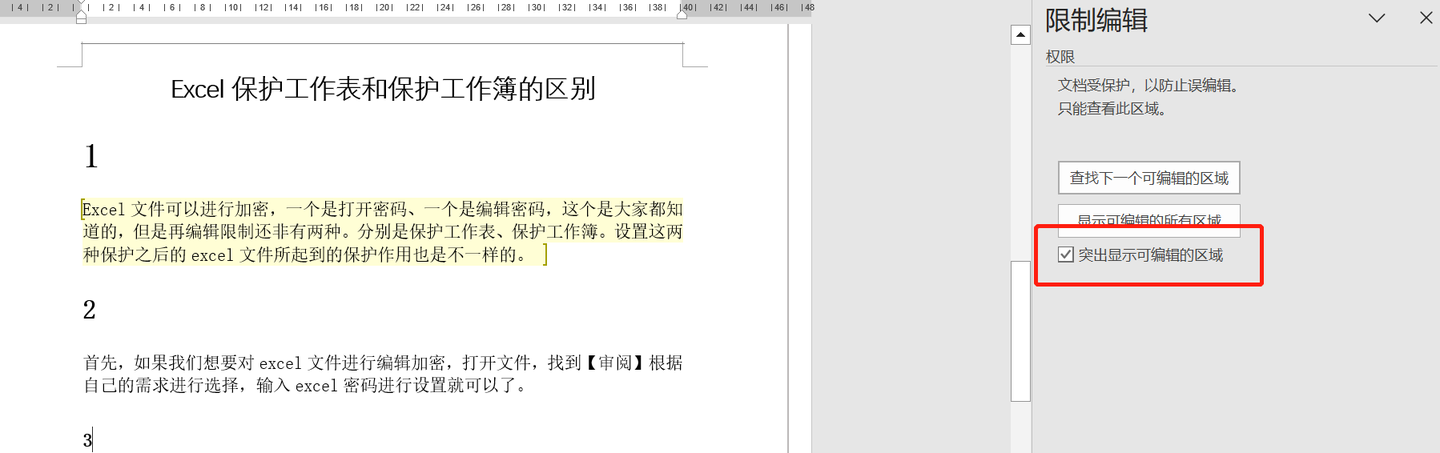
Task: Click the left indent marker on ruler
Action: [x=81, y=14]
